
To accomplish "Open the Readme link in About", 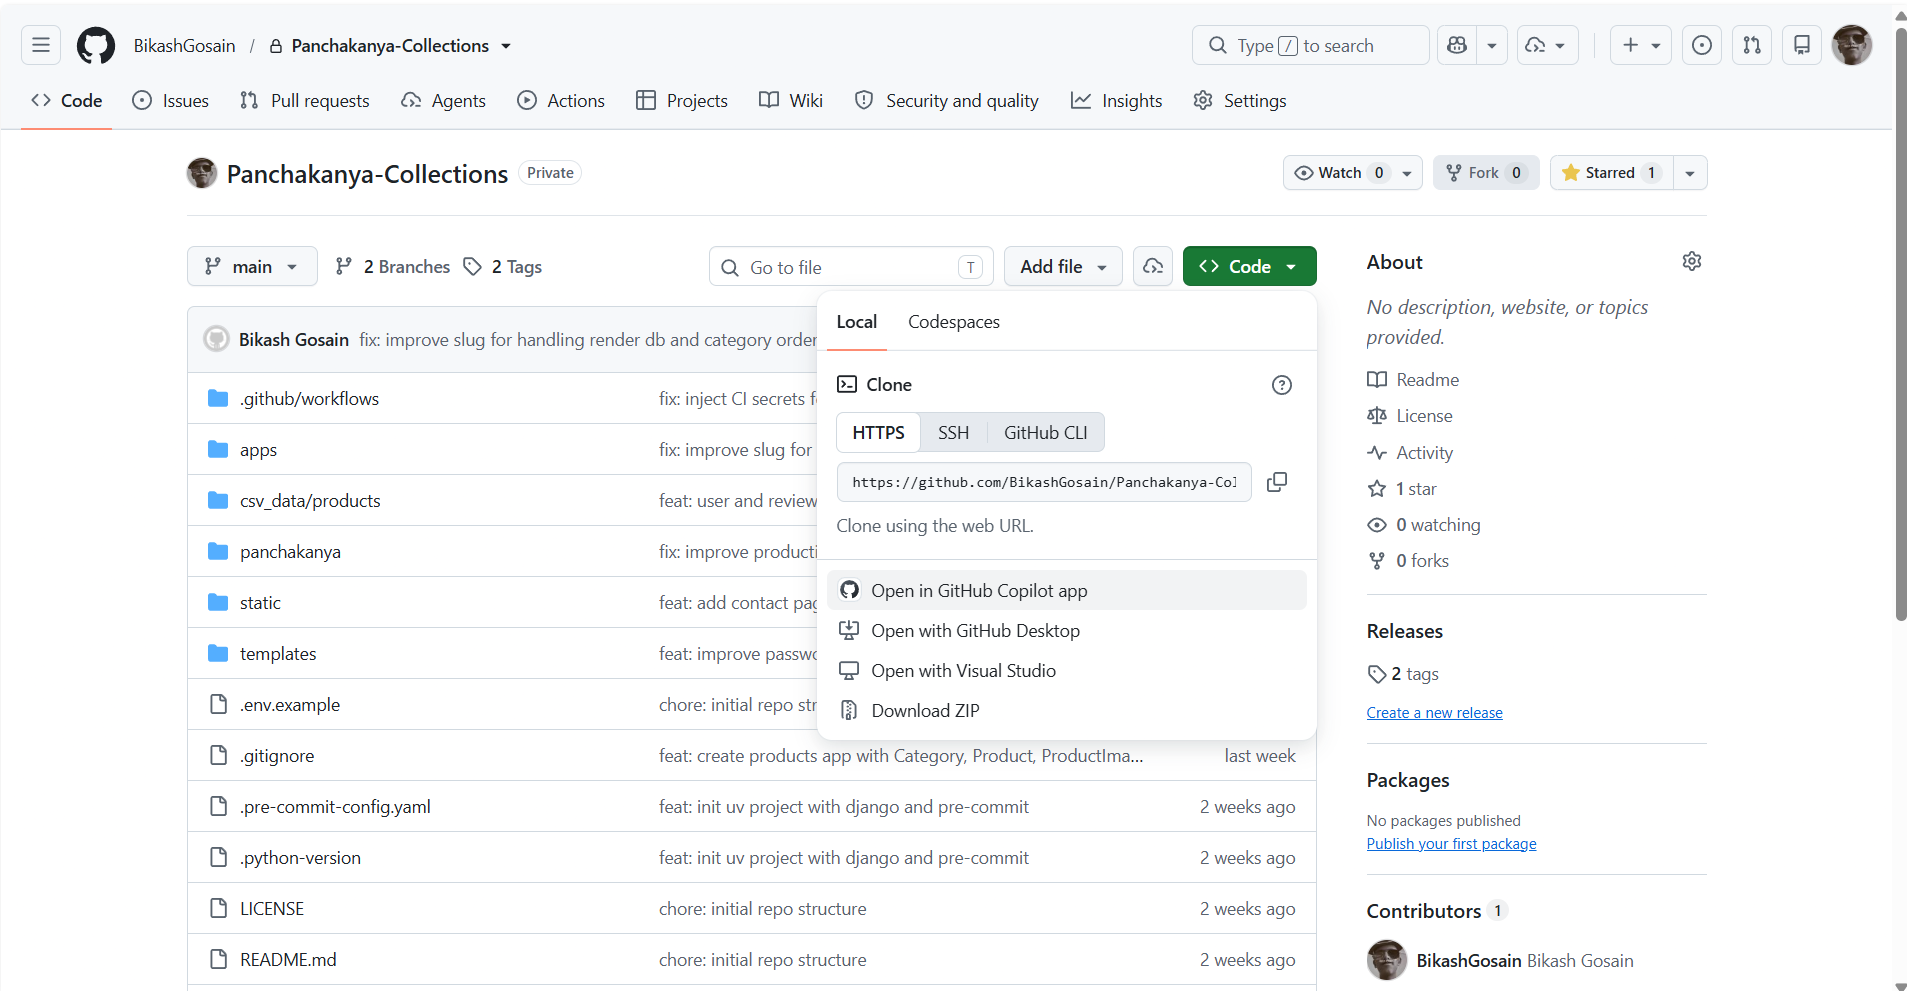I will (x=1413, y=379).
